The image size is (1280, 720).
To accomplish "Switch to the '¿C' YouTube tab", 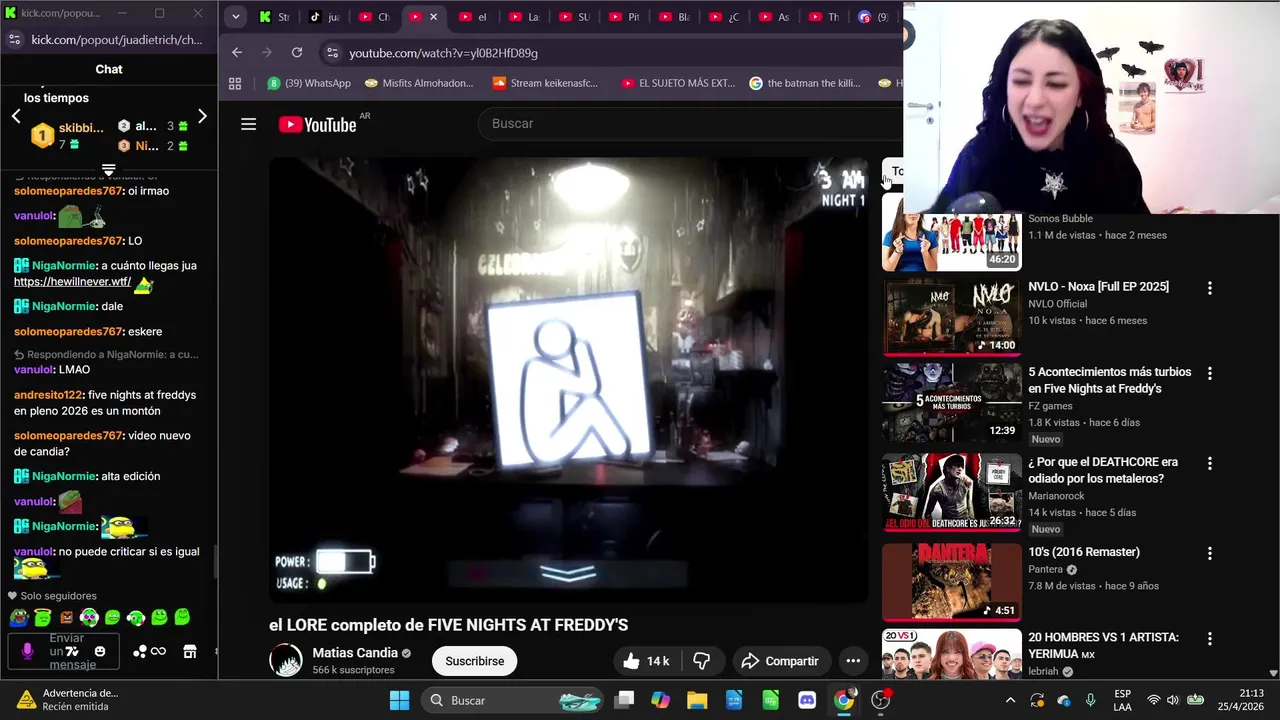I will (x=725, y=17).
